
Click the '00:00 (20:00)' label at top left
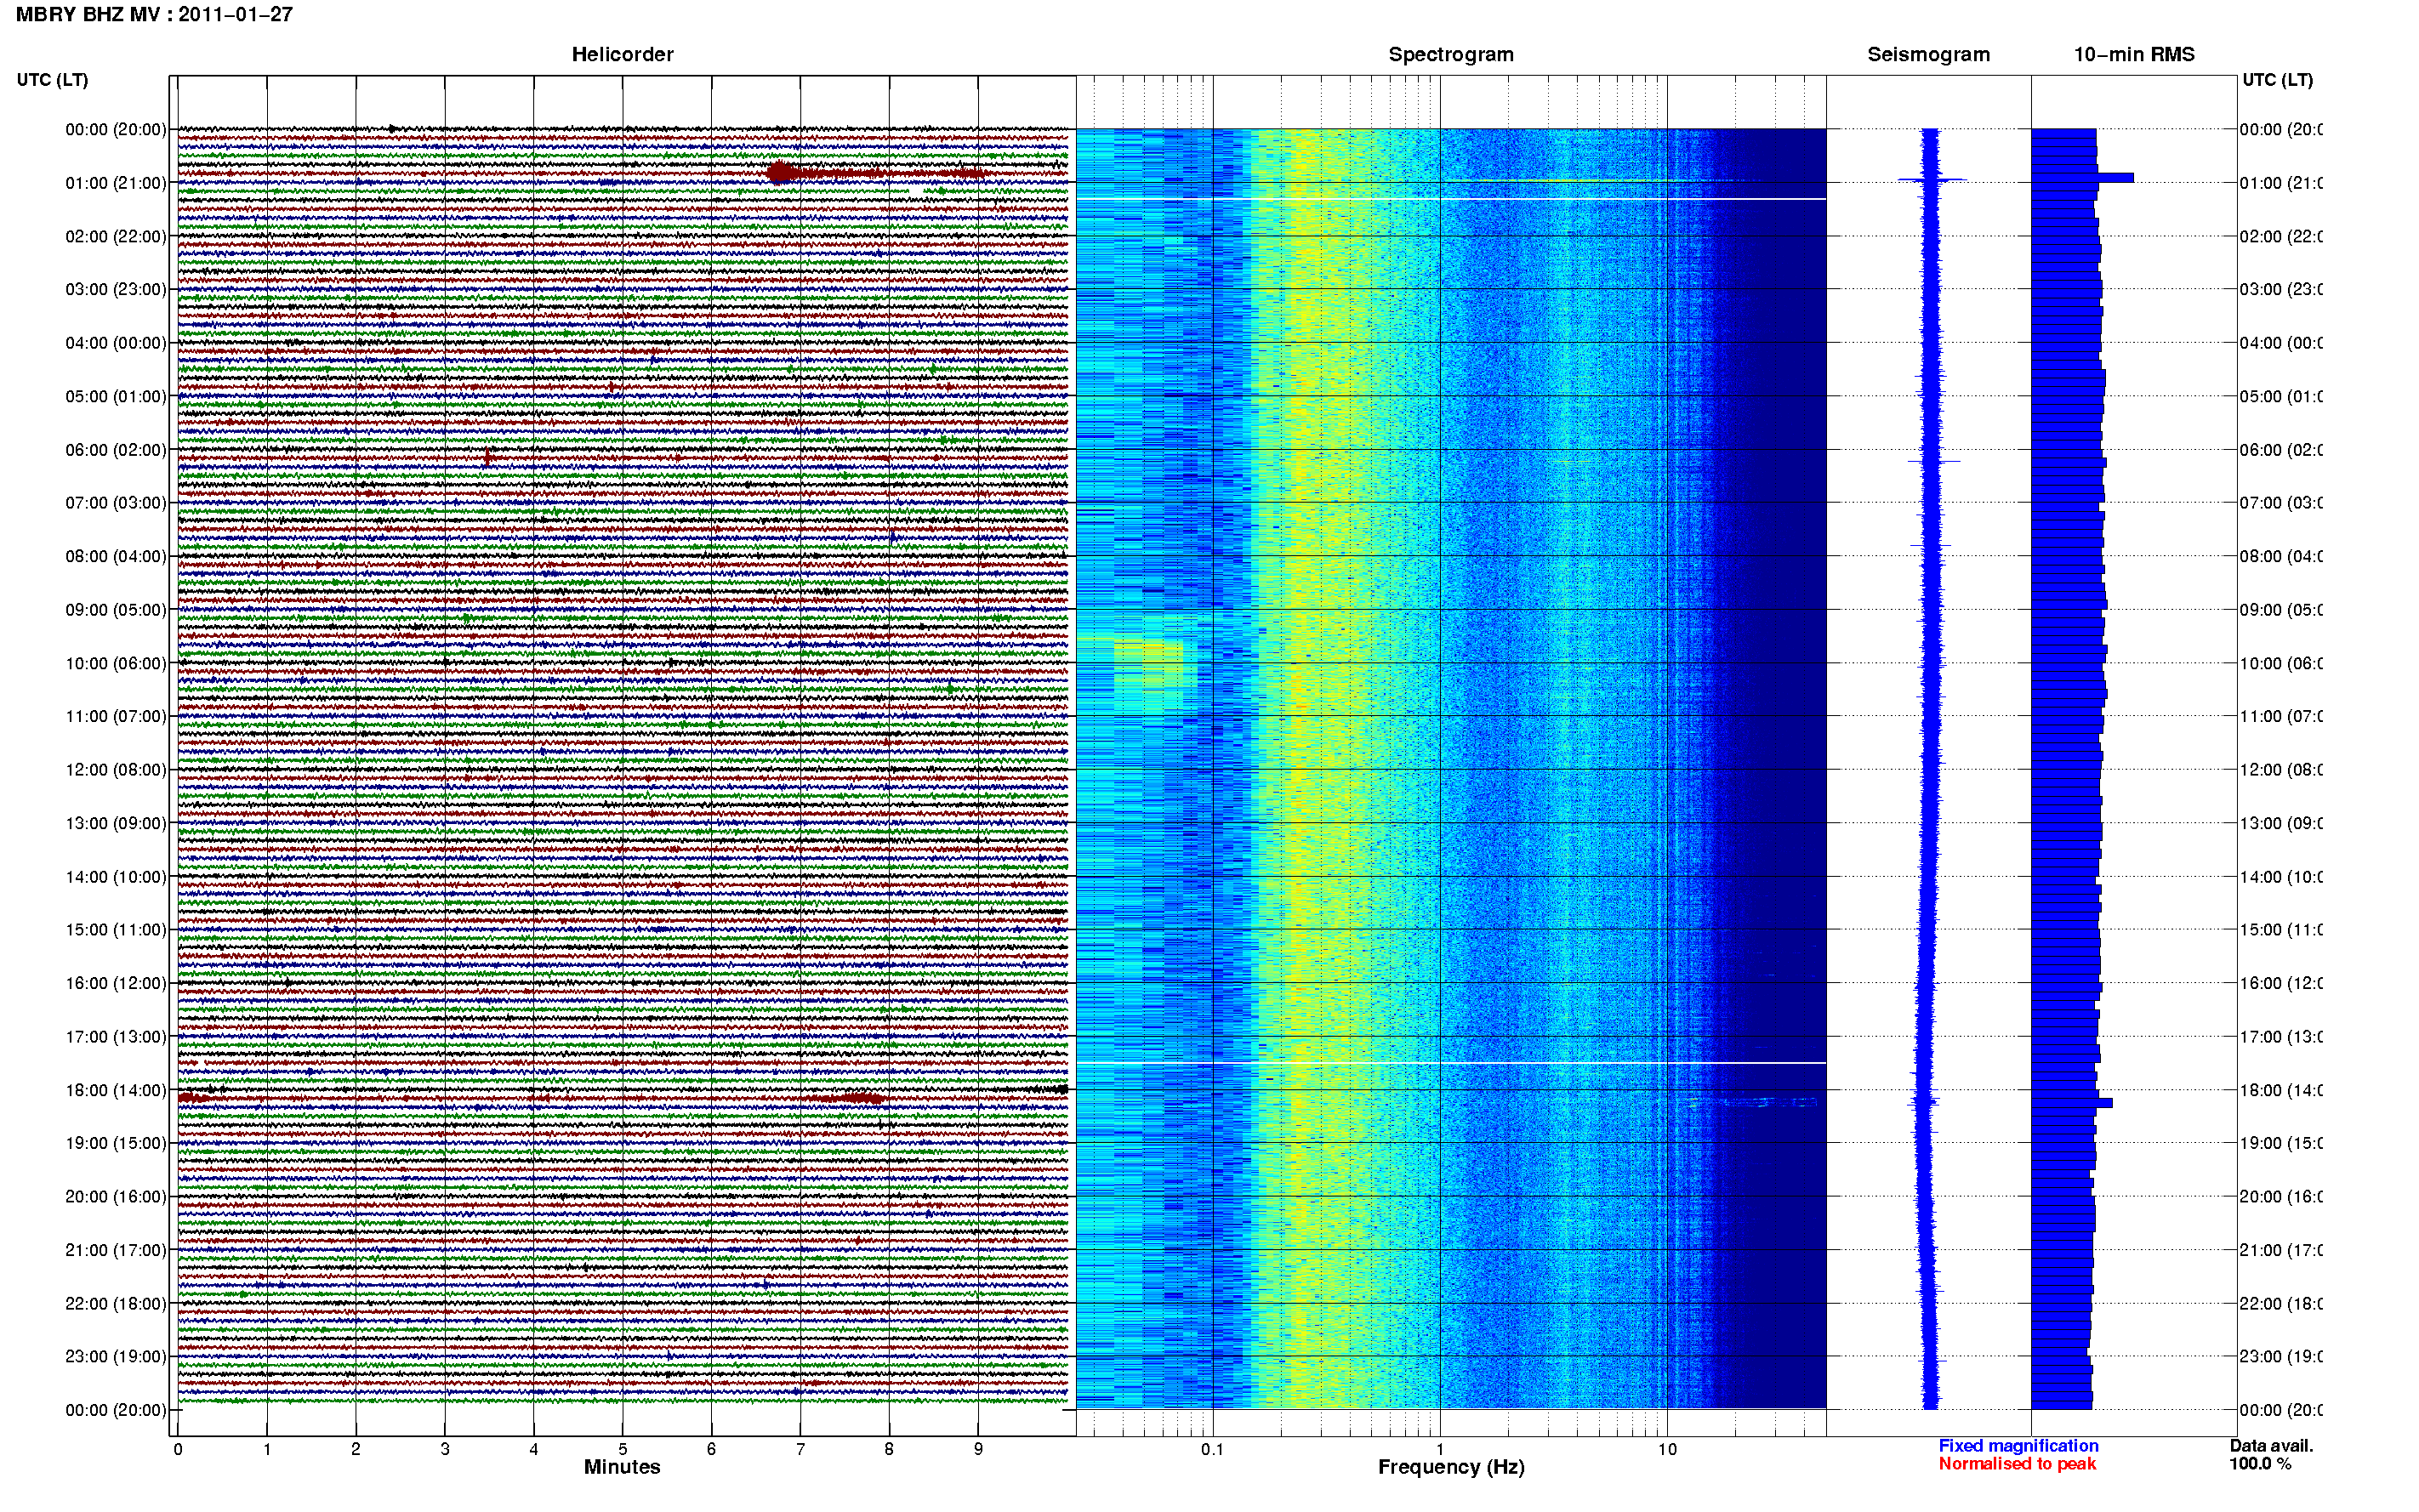pyautogui.click(x=116, y=129)
